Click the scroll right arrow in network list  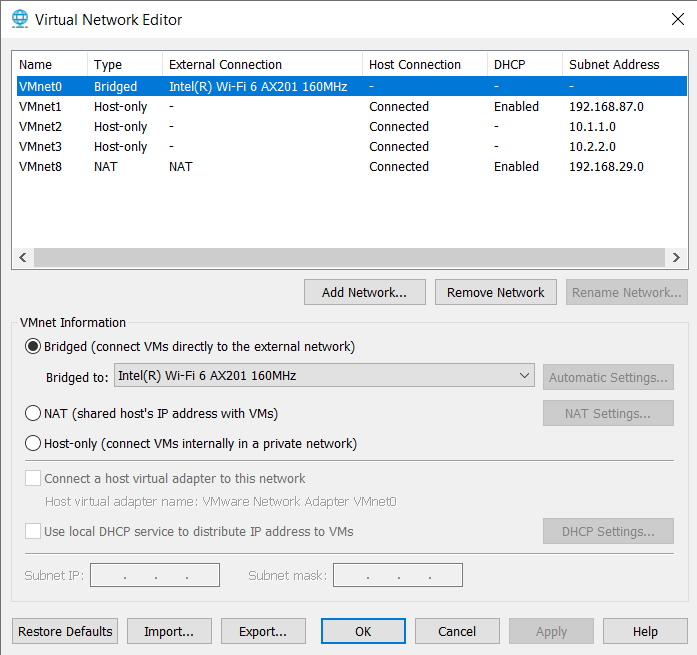(676, 257)
